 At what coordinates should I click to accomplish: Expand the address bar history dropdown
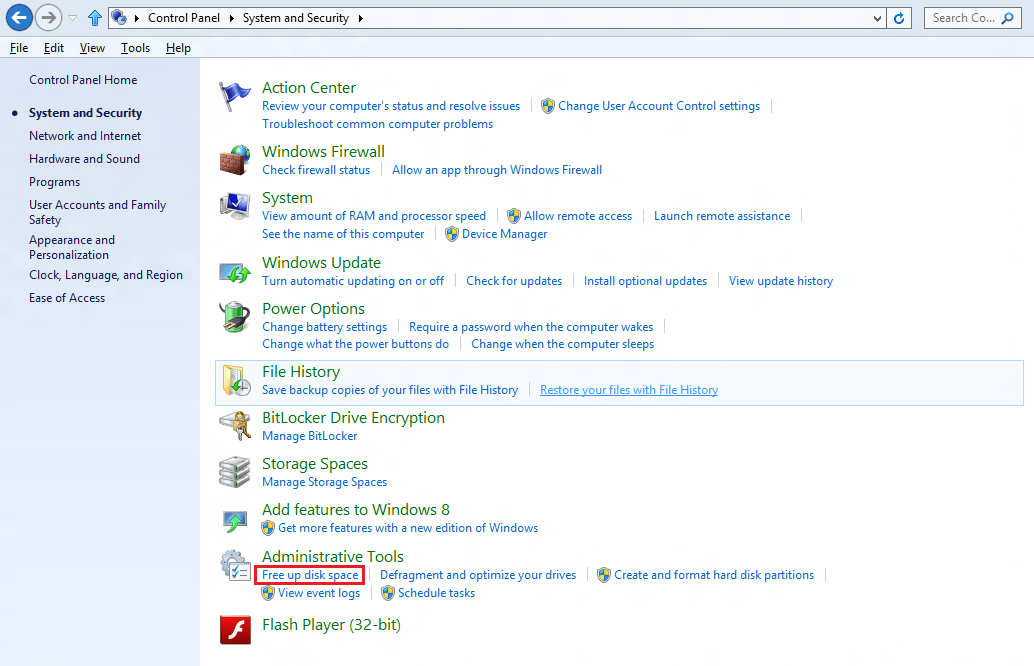tap(877, 18)
